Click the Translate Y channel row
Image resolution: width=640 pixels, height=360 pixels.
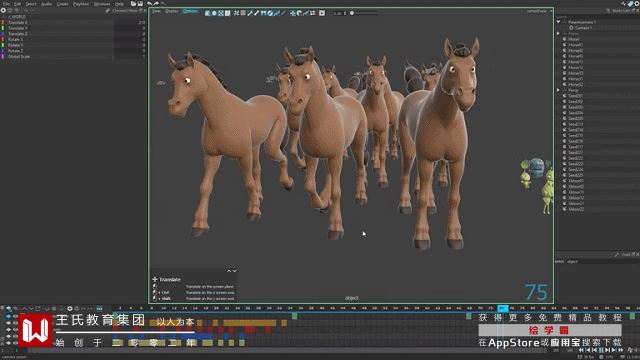(73, 28)
